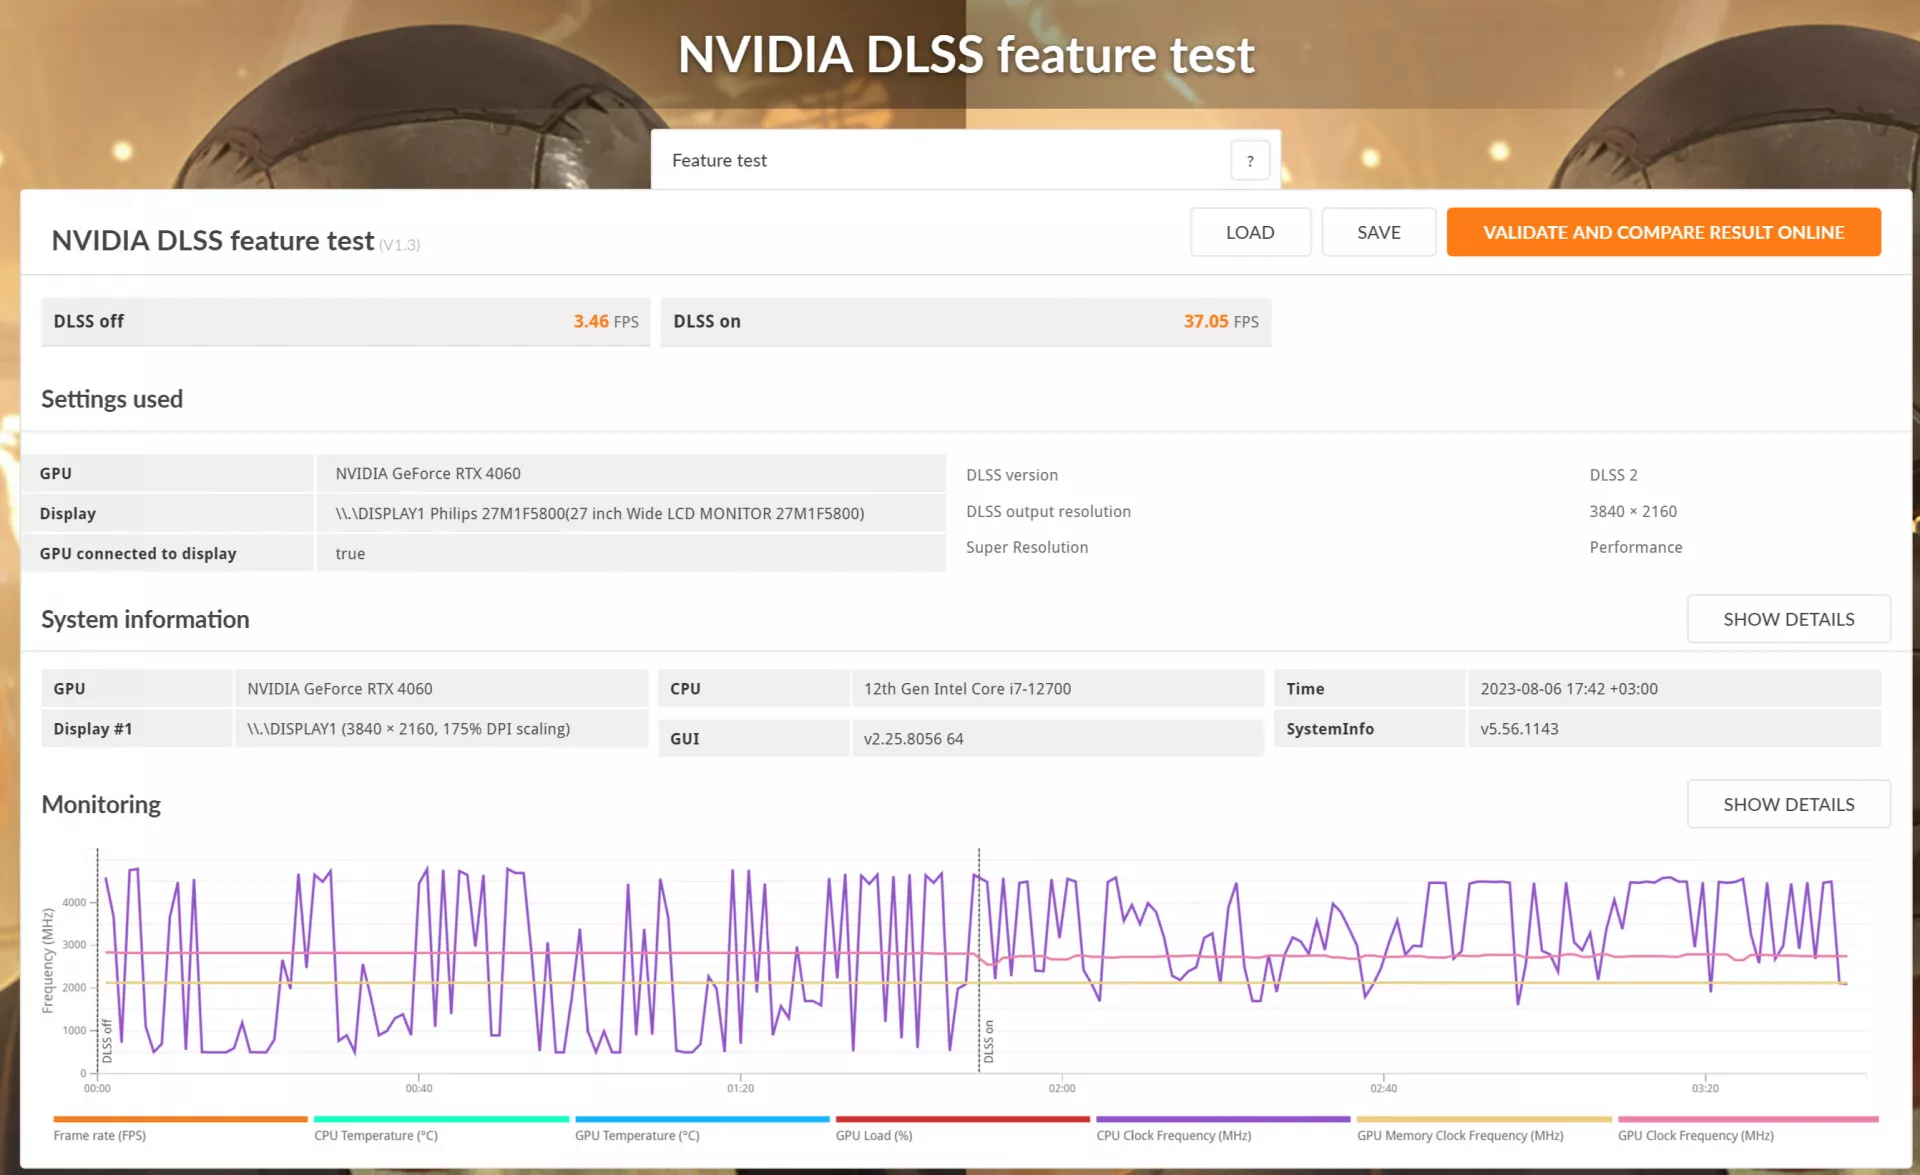Select the Philips 27M1F5800 display value
1920x1175 pixels.
pyautogui.click(x=600, y=513)
